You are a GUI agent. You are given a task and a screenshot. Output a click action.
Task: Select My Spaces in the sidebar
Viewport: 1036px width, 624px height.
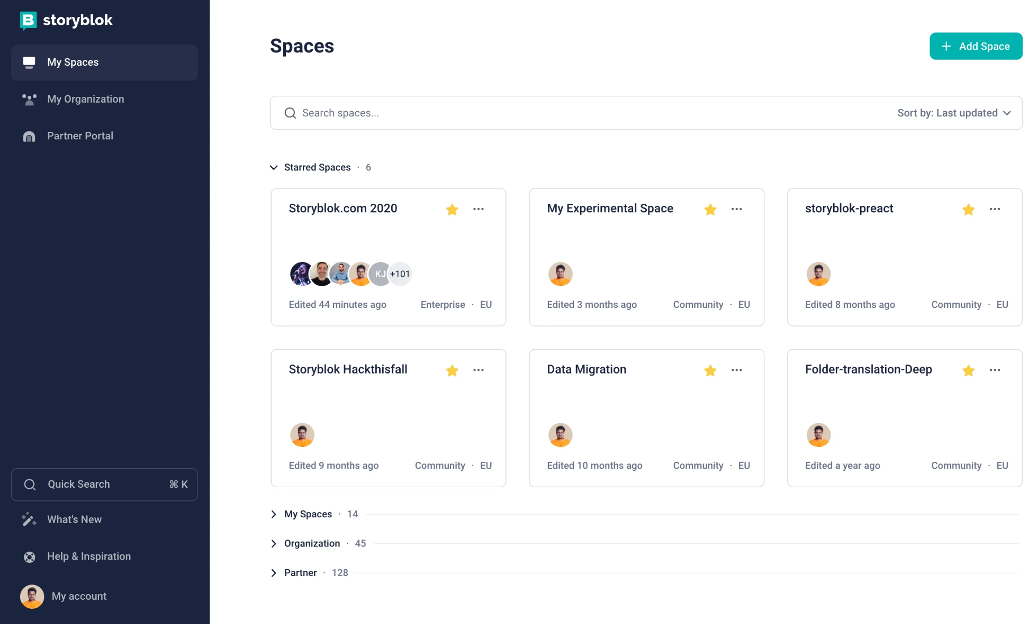tap(73, 62)
